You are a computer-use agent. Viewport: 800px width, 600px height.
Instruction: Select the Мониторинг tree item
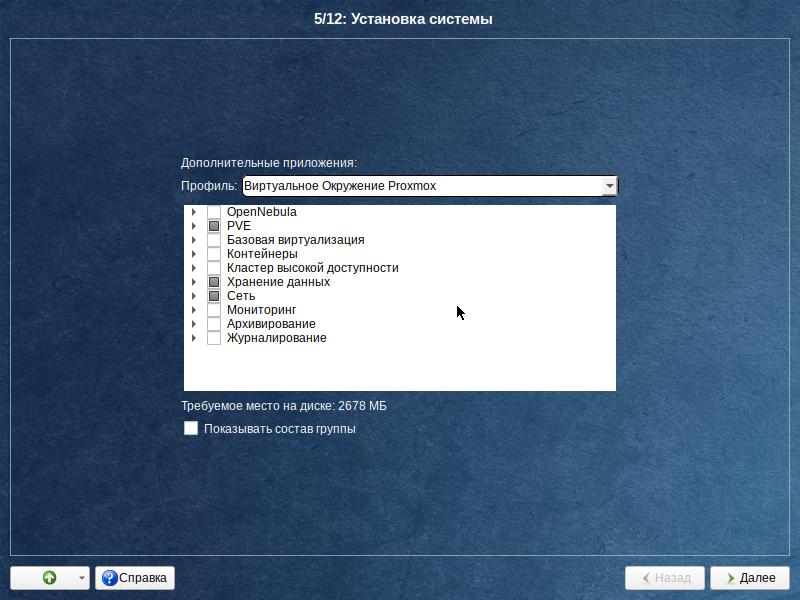(x=261, y=310)
